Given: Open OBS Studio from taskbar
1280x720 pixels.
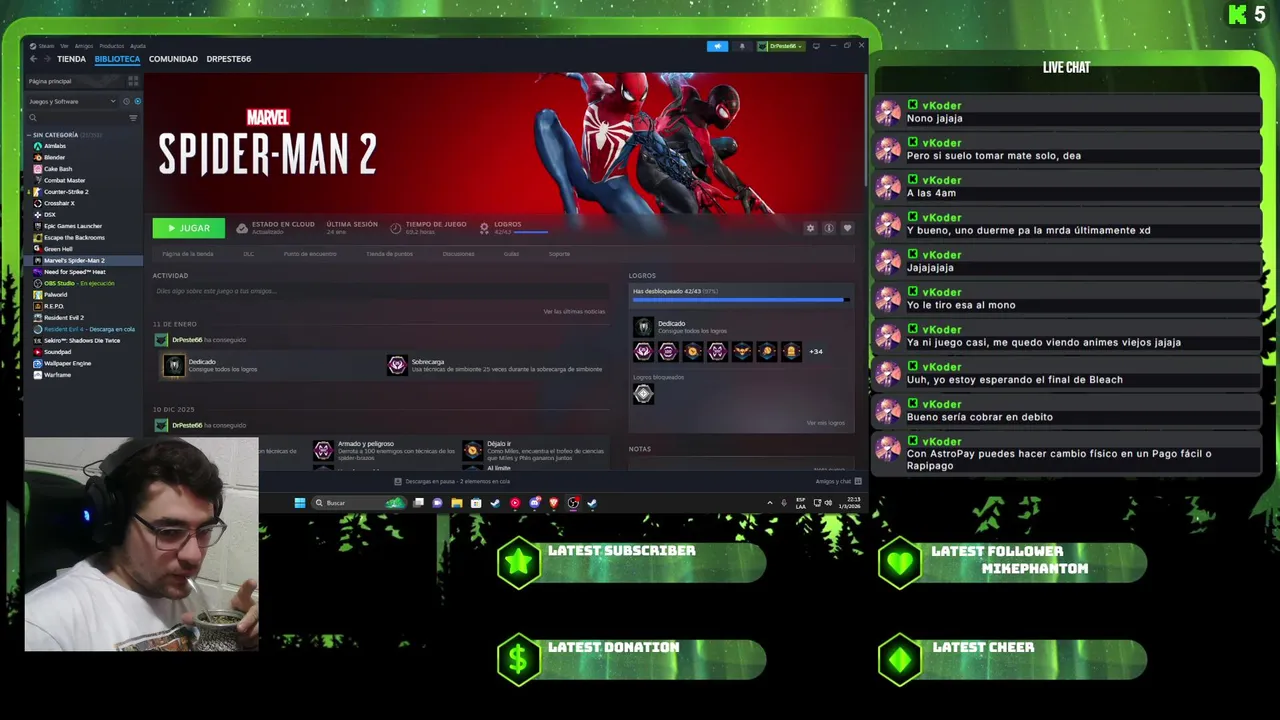Looking at the screenshot, I should 573,503.
